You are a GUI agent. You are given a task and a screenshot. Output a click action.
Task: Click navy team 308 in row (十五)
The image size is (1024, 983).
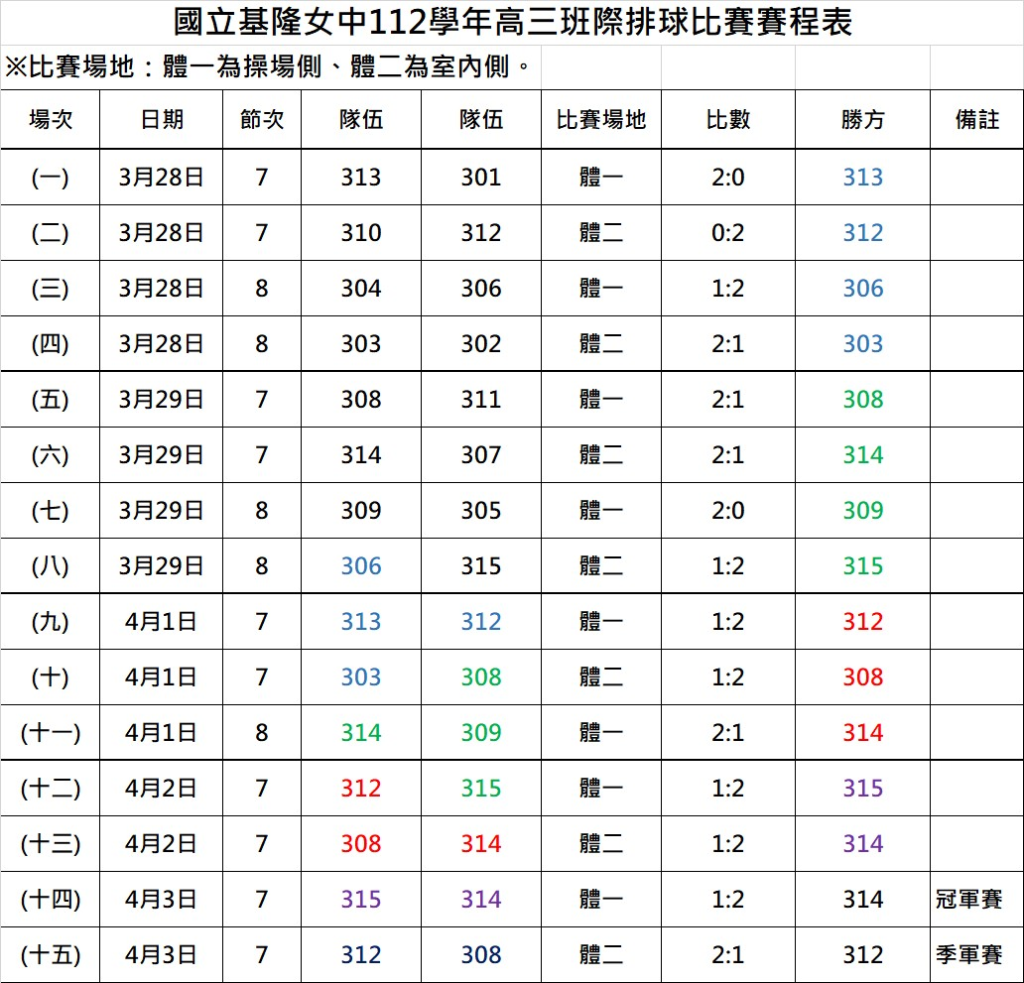tap(481, 954)
